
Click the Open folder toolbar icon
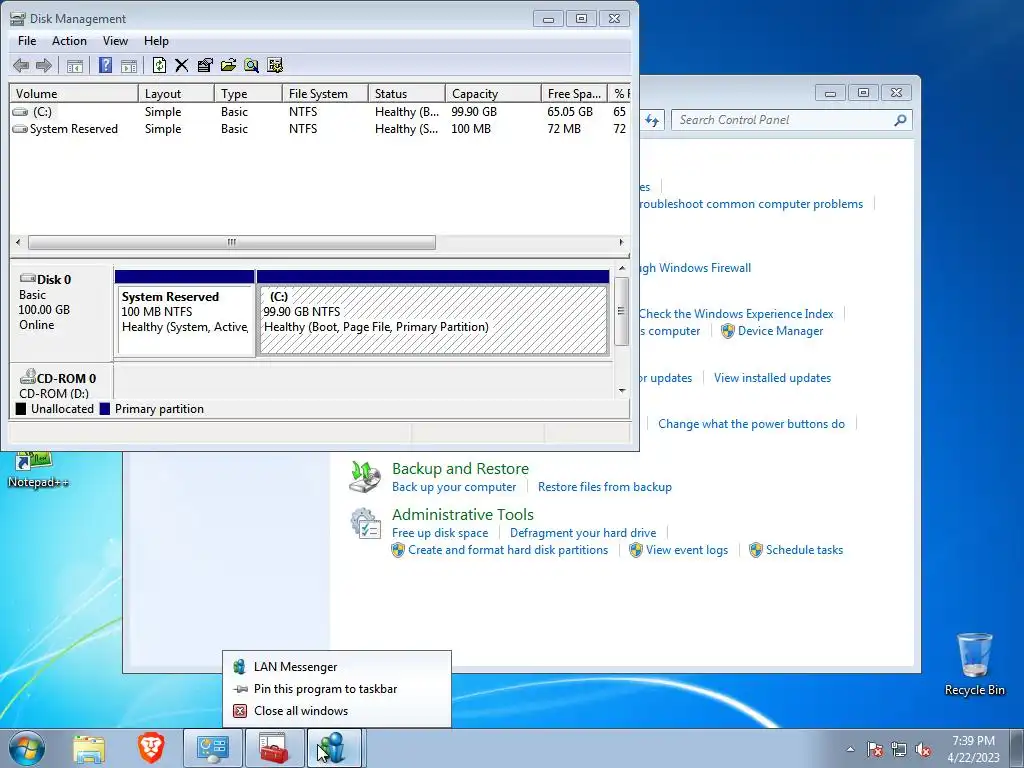228,65
